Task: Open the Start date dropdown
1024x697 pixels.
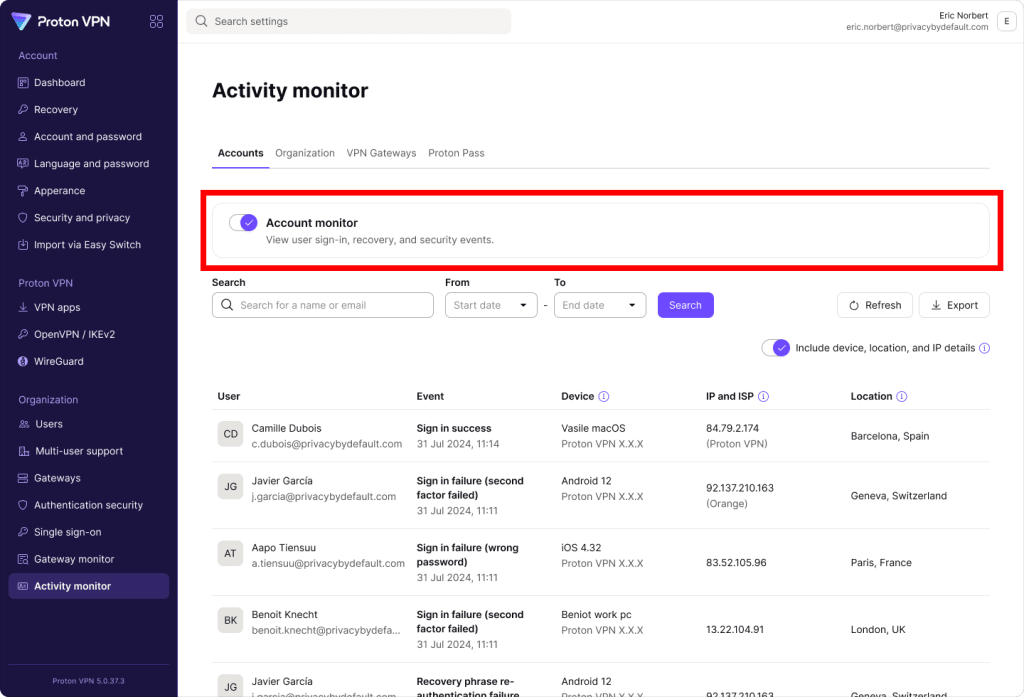Action: coord(491,305)
